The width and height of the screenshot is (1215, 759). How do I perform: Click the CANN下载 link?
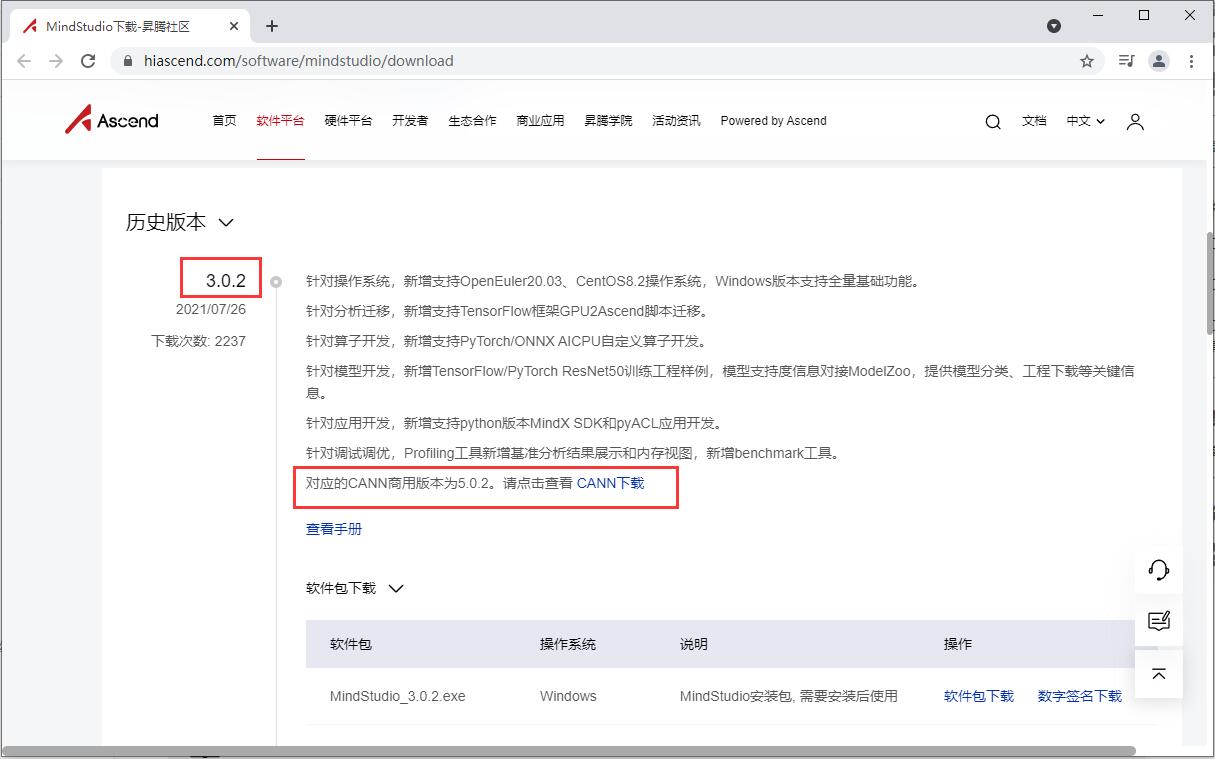click(610, 483)
